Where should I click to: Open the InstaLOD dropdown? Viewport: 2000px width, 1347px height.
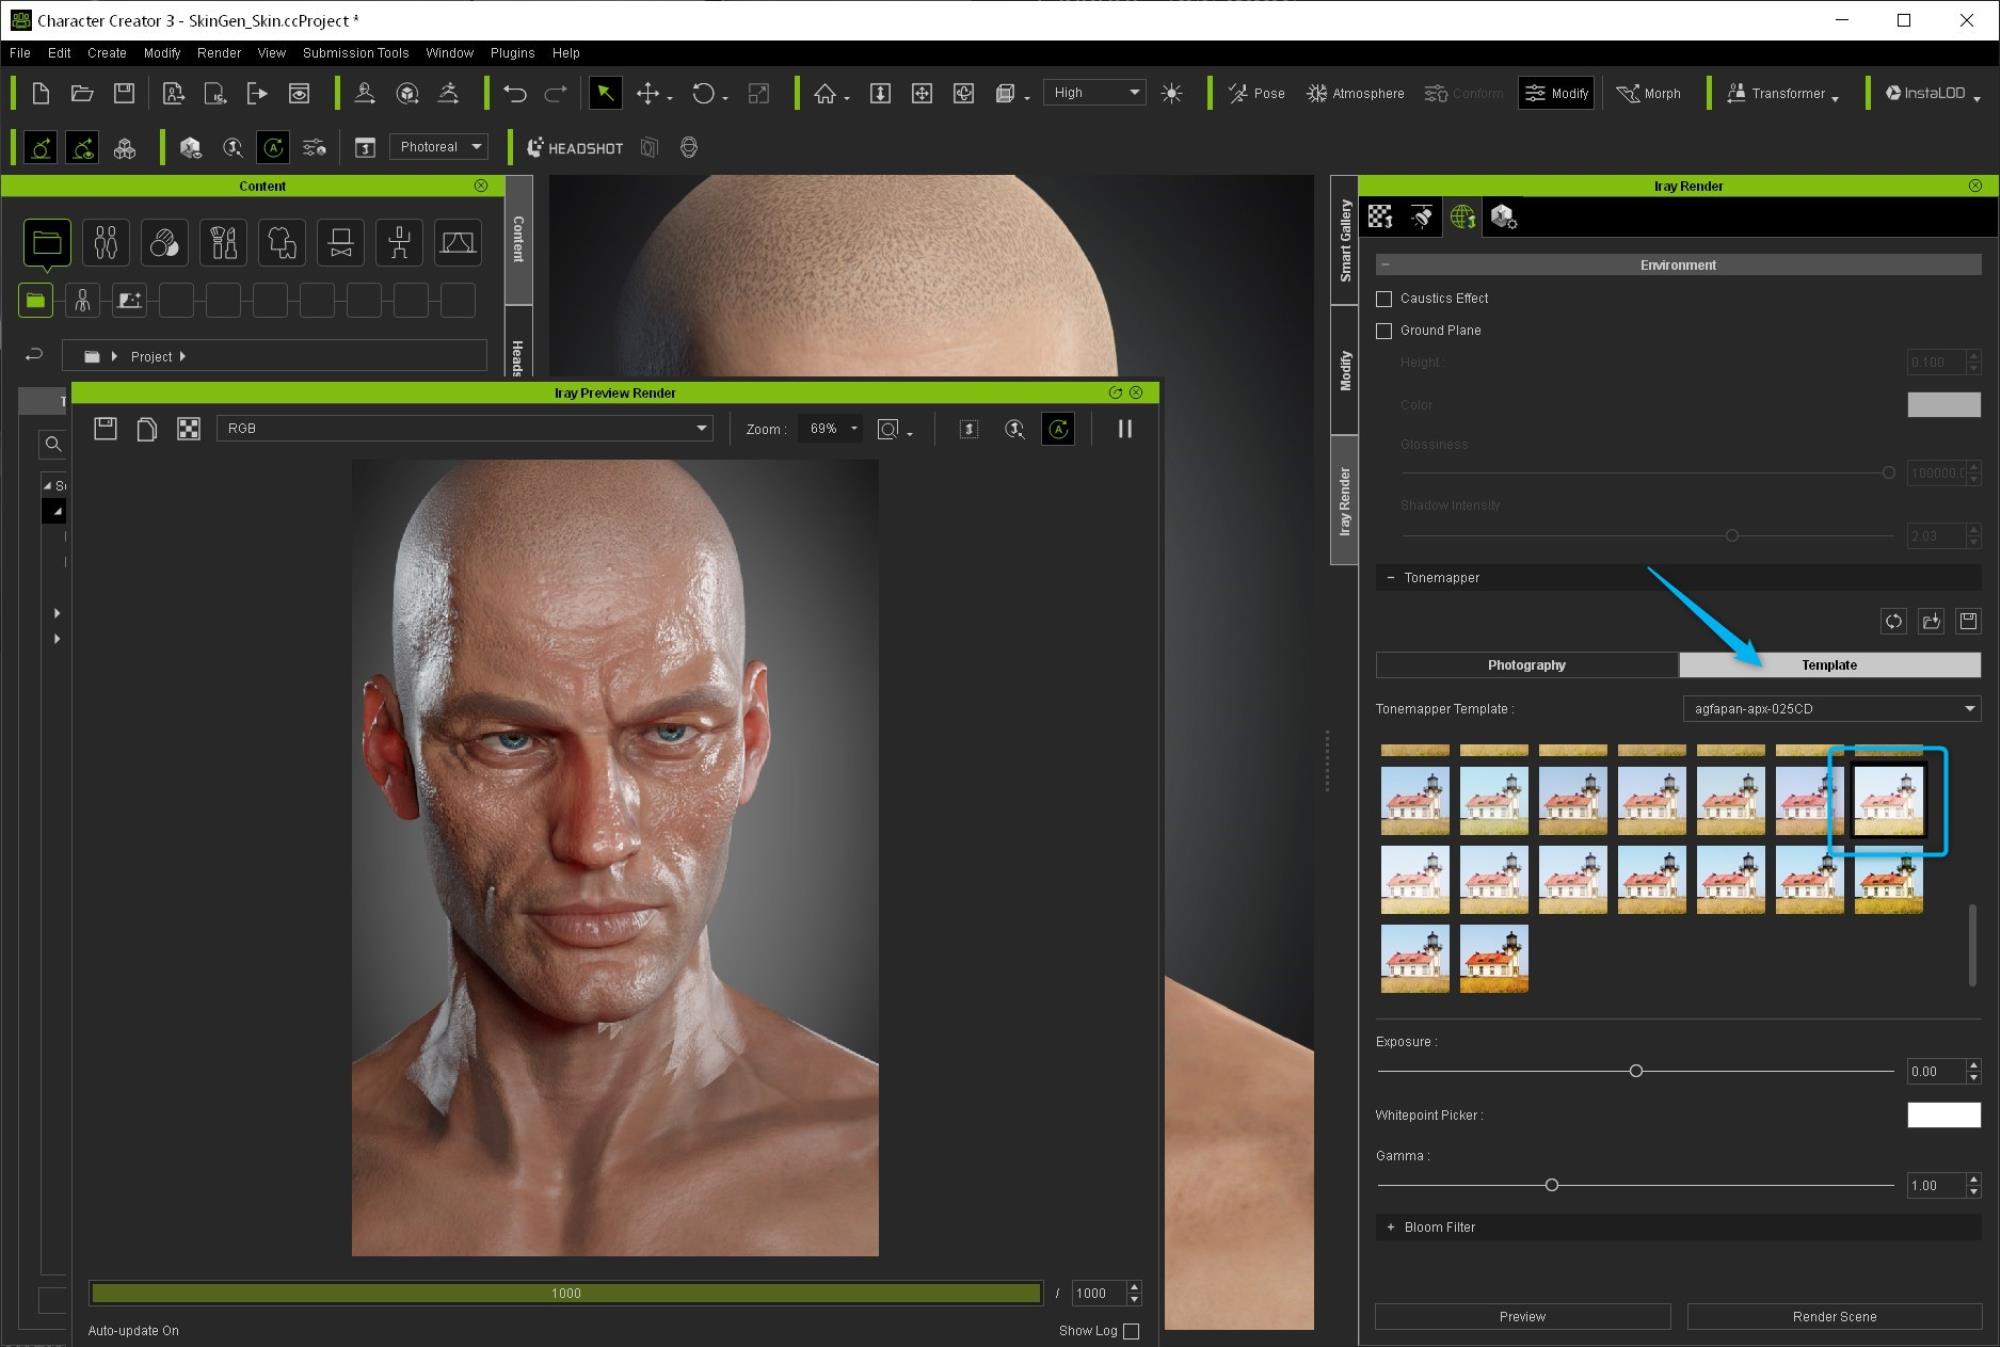(x=1933, y=93)
